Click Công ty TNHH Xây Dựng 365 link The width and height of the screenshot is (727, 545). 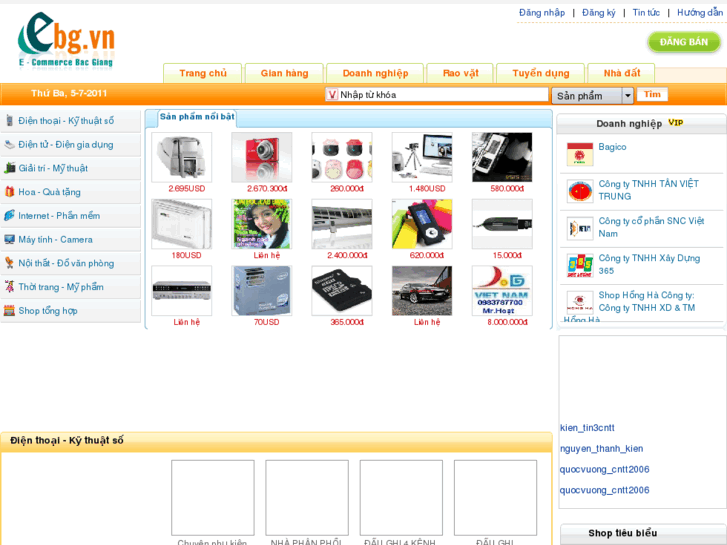649,264
